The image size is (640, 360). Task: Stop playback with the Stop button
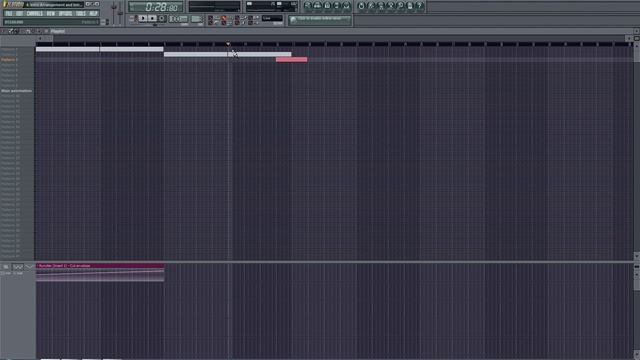click(152, 18)
